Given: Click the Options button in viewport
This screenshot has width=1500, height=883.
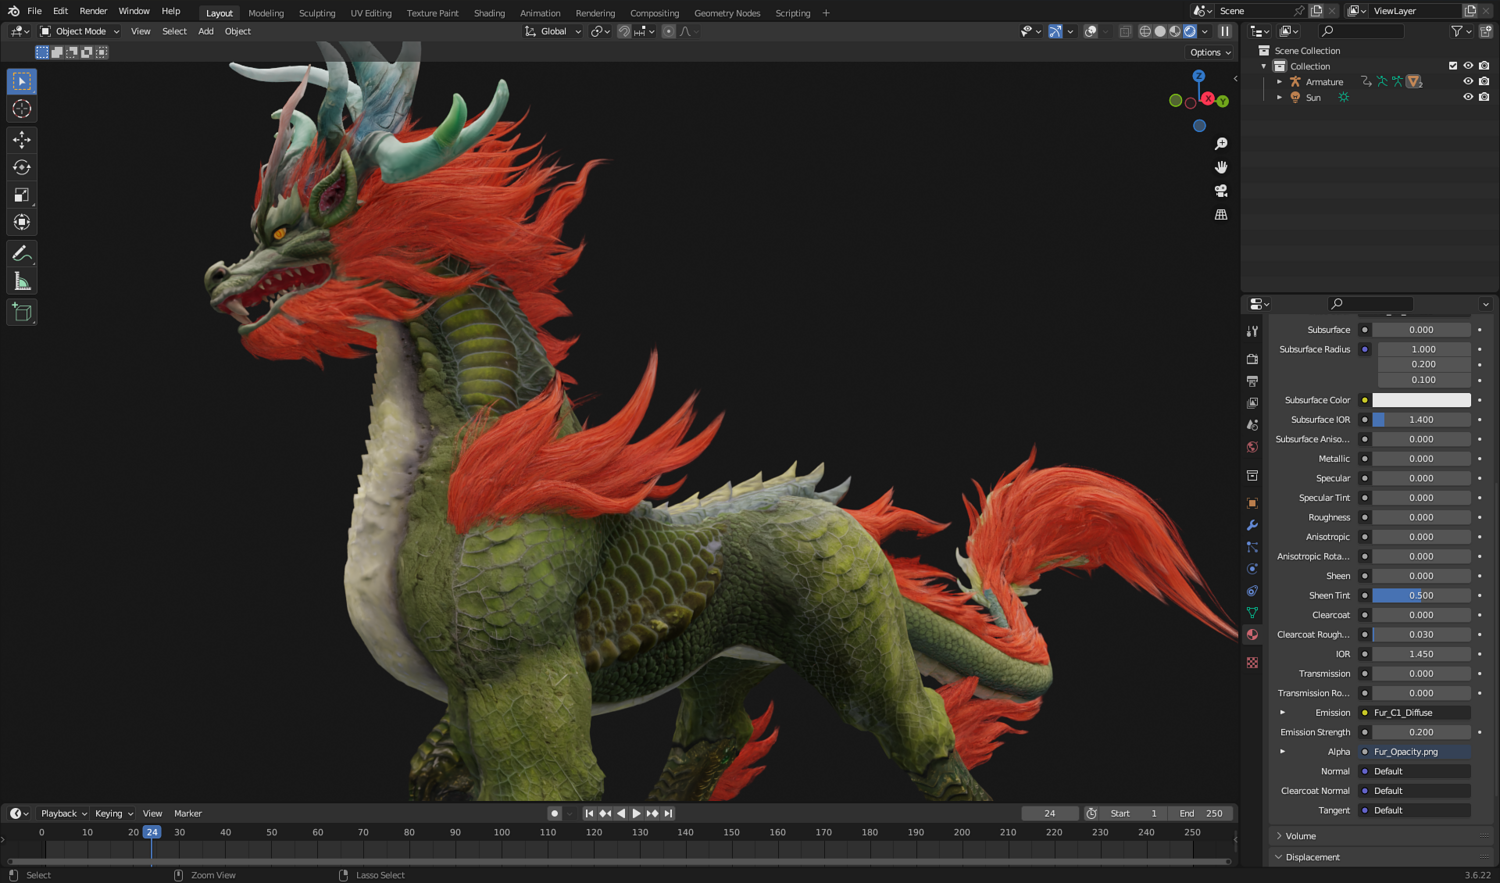Looking at the screenshot, I should coord(1210,52).
